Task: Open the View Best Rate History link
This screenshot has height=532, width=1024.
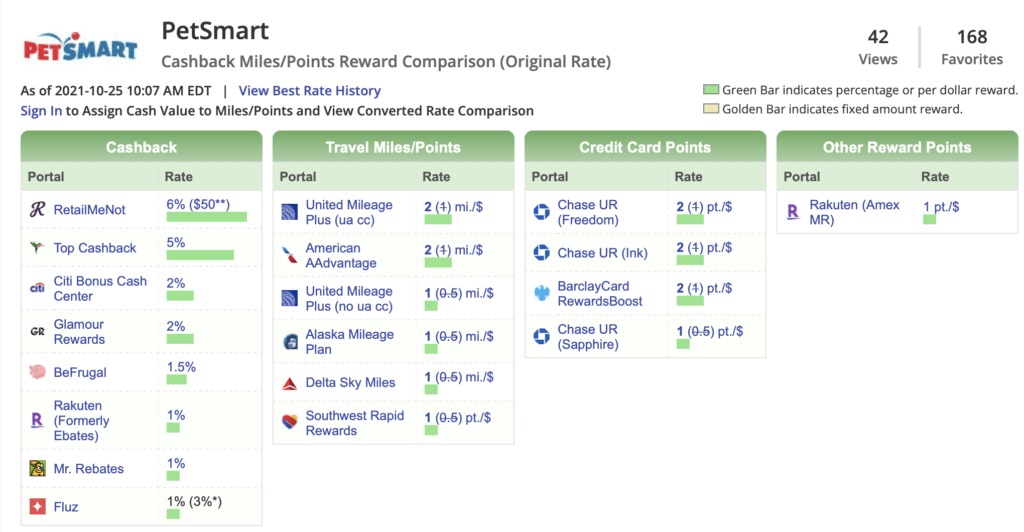Action: pyautogui.click(x=309, y=91)
